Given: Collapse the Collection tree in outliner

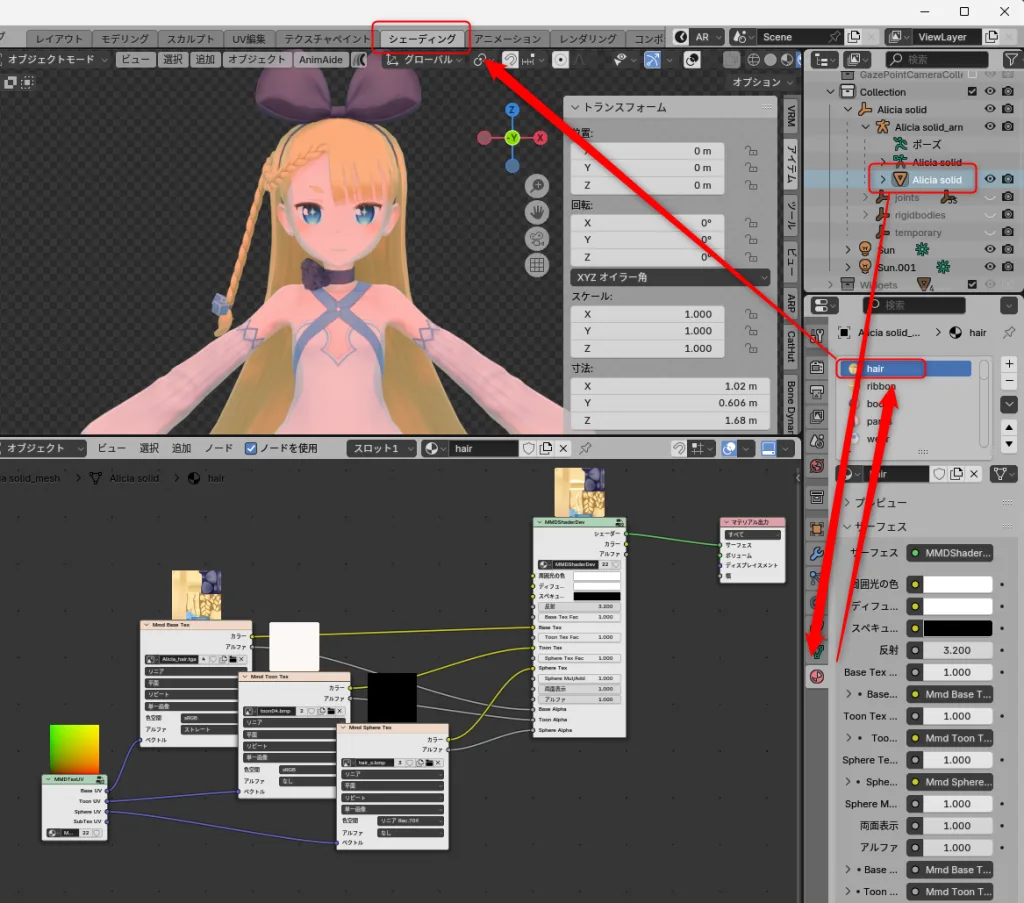Looking at the screenshot, I should click(830, 92).
